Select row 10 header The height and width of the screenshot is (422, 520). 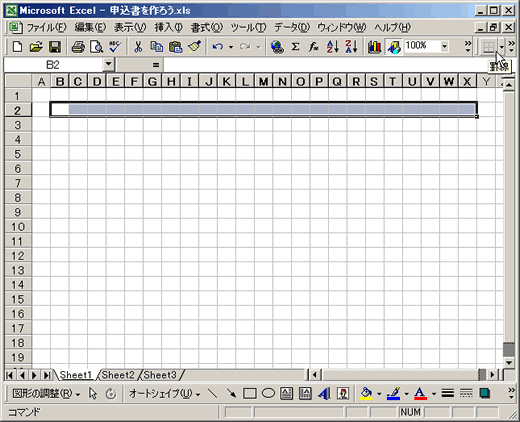[x=18, y=227]
